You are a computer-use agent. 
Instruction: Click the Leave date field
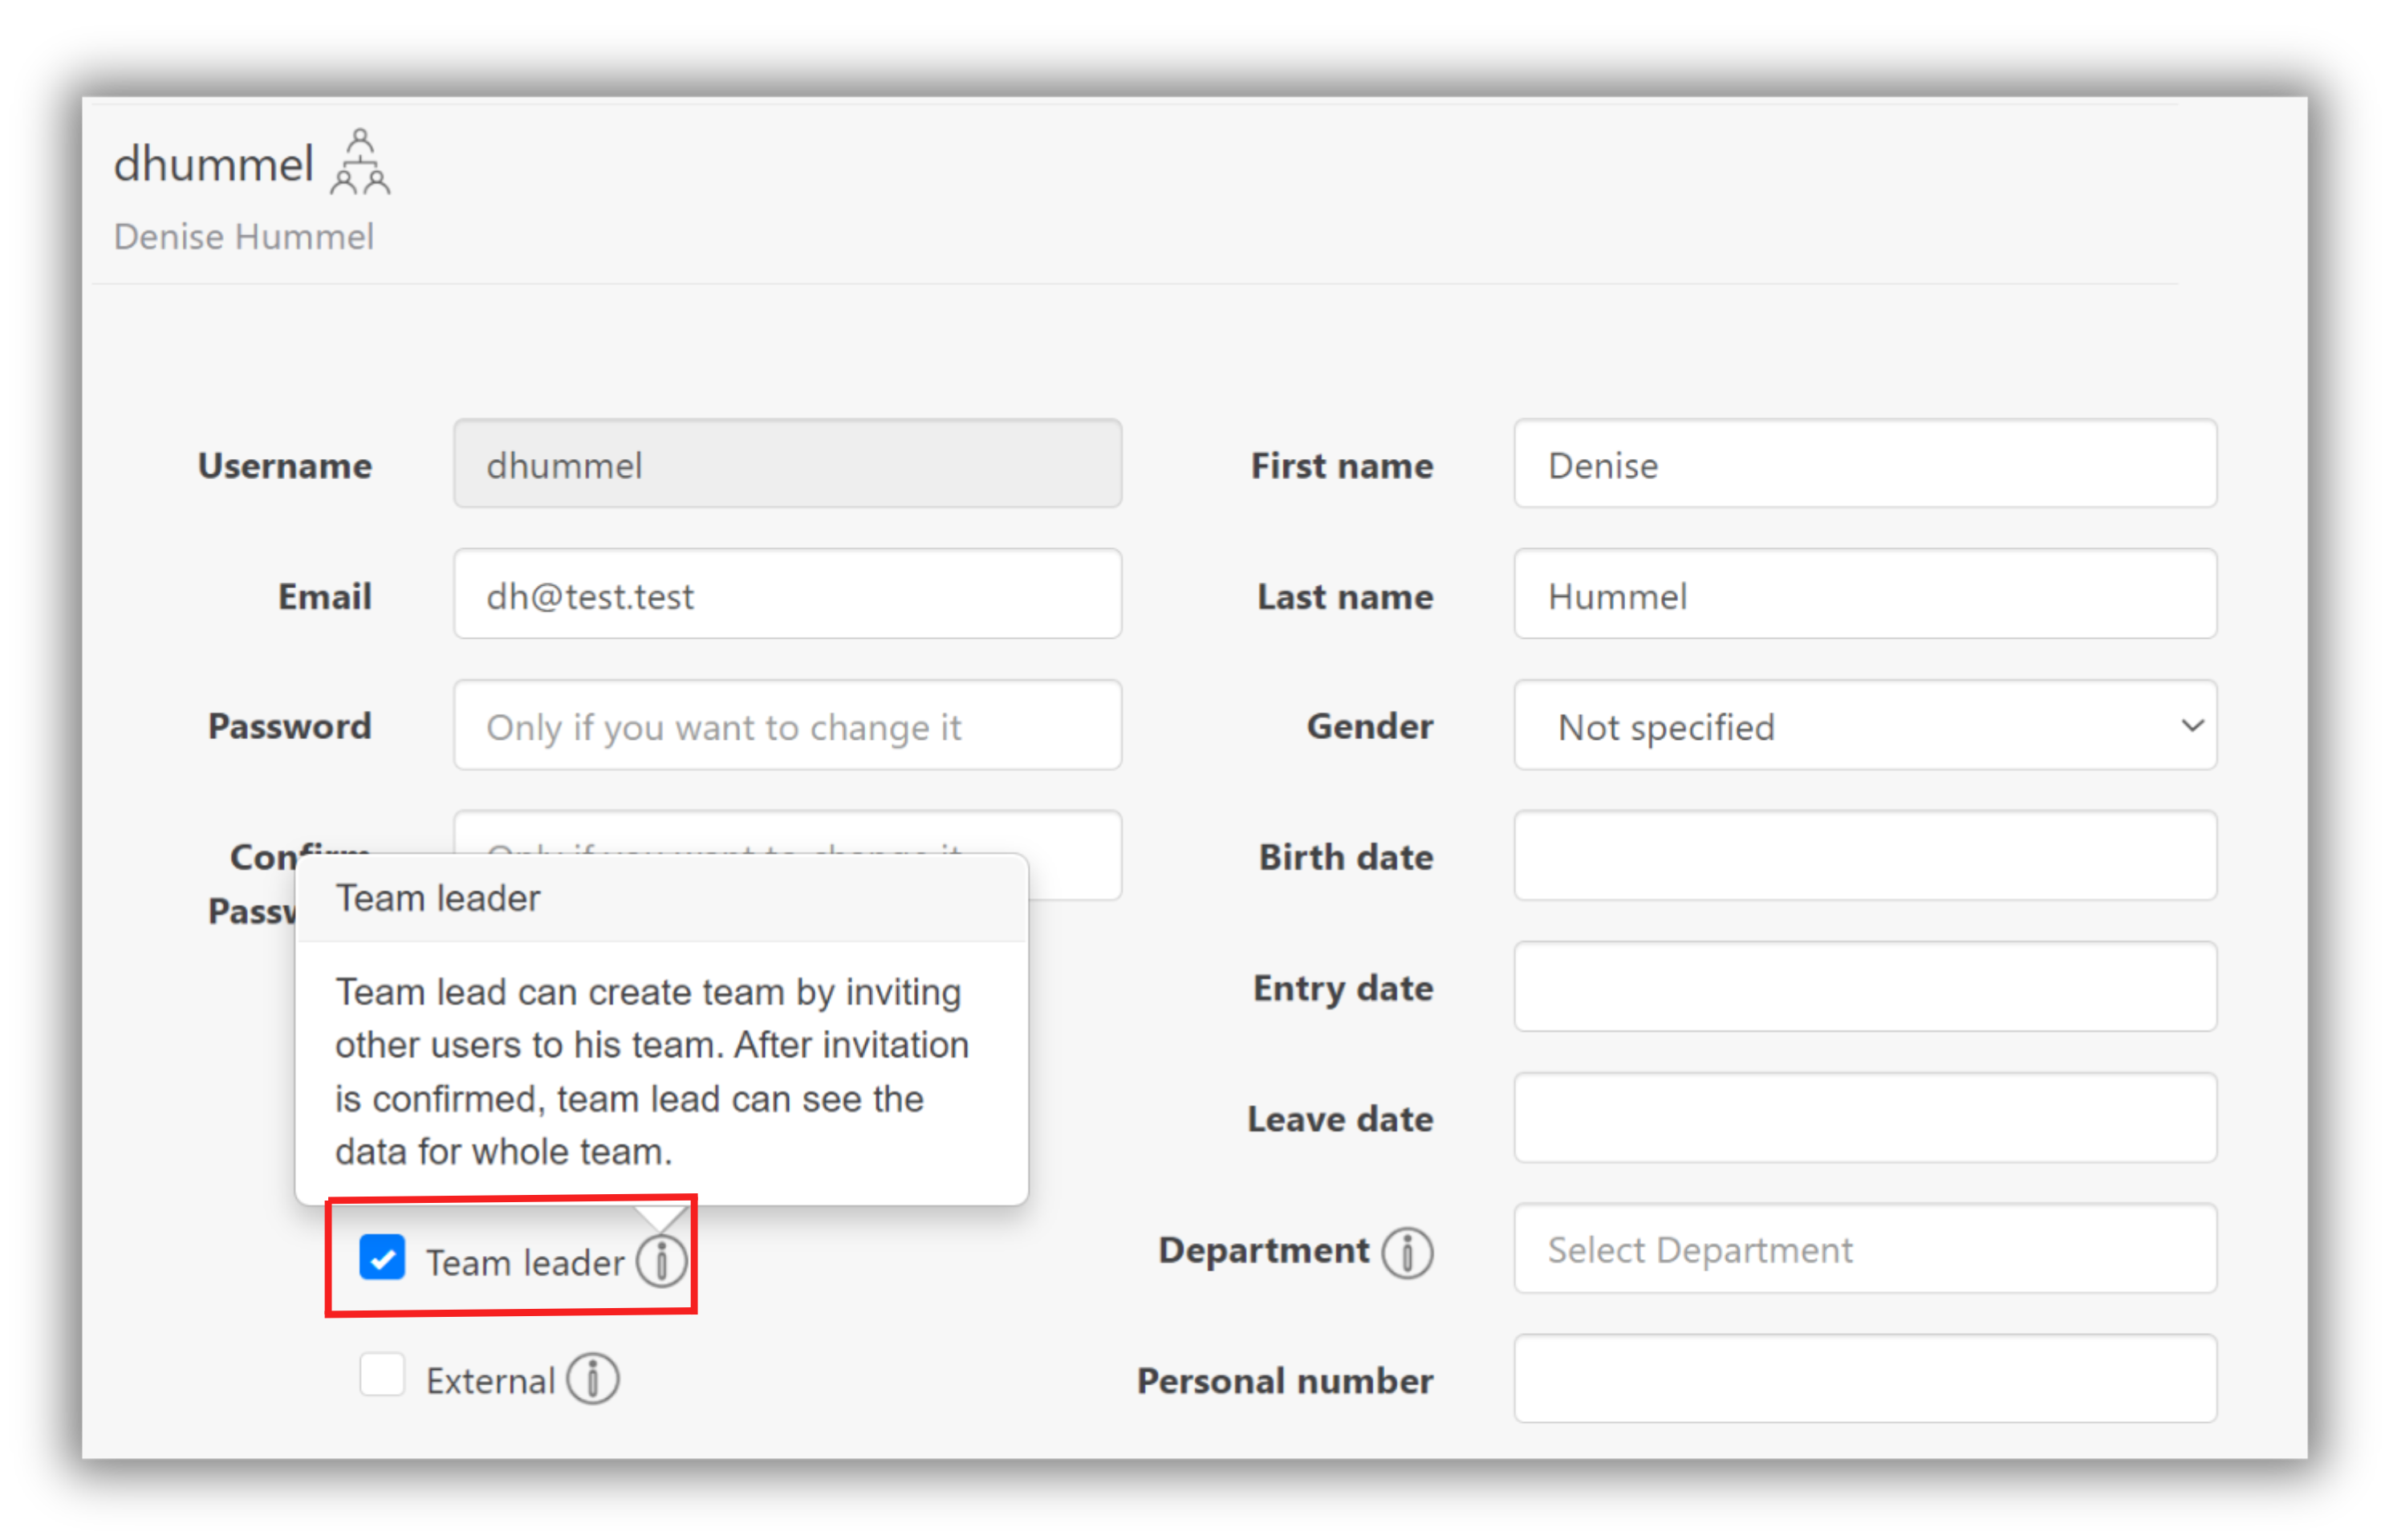click(x=1864, y=1118)
